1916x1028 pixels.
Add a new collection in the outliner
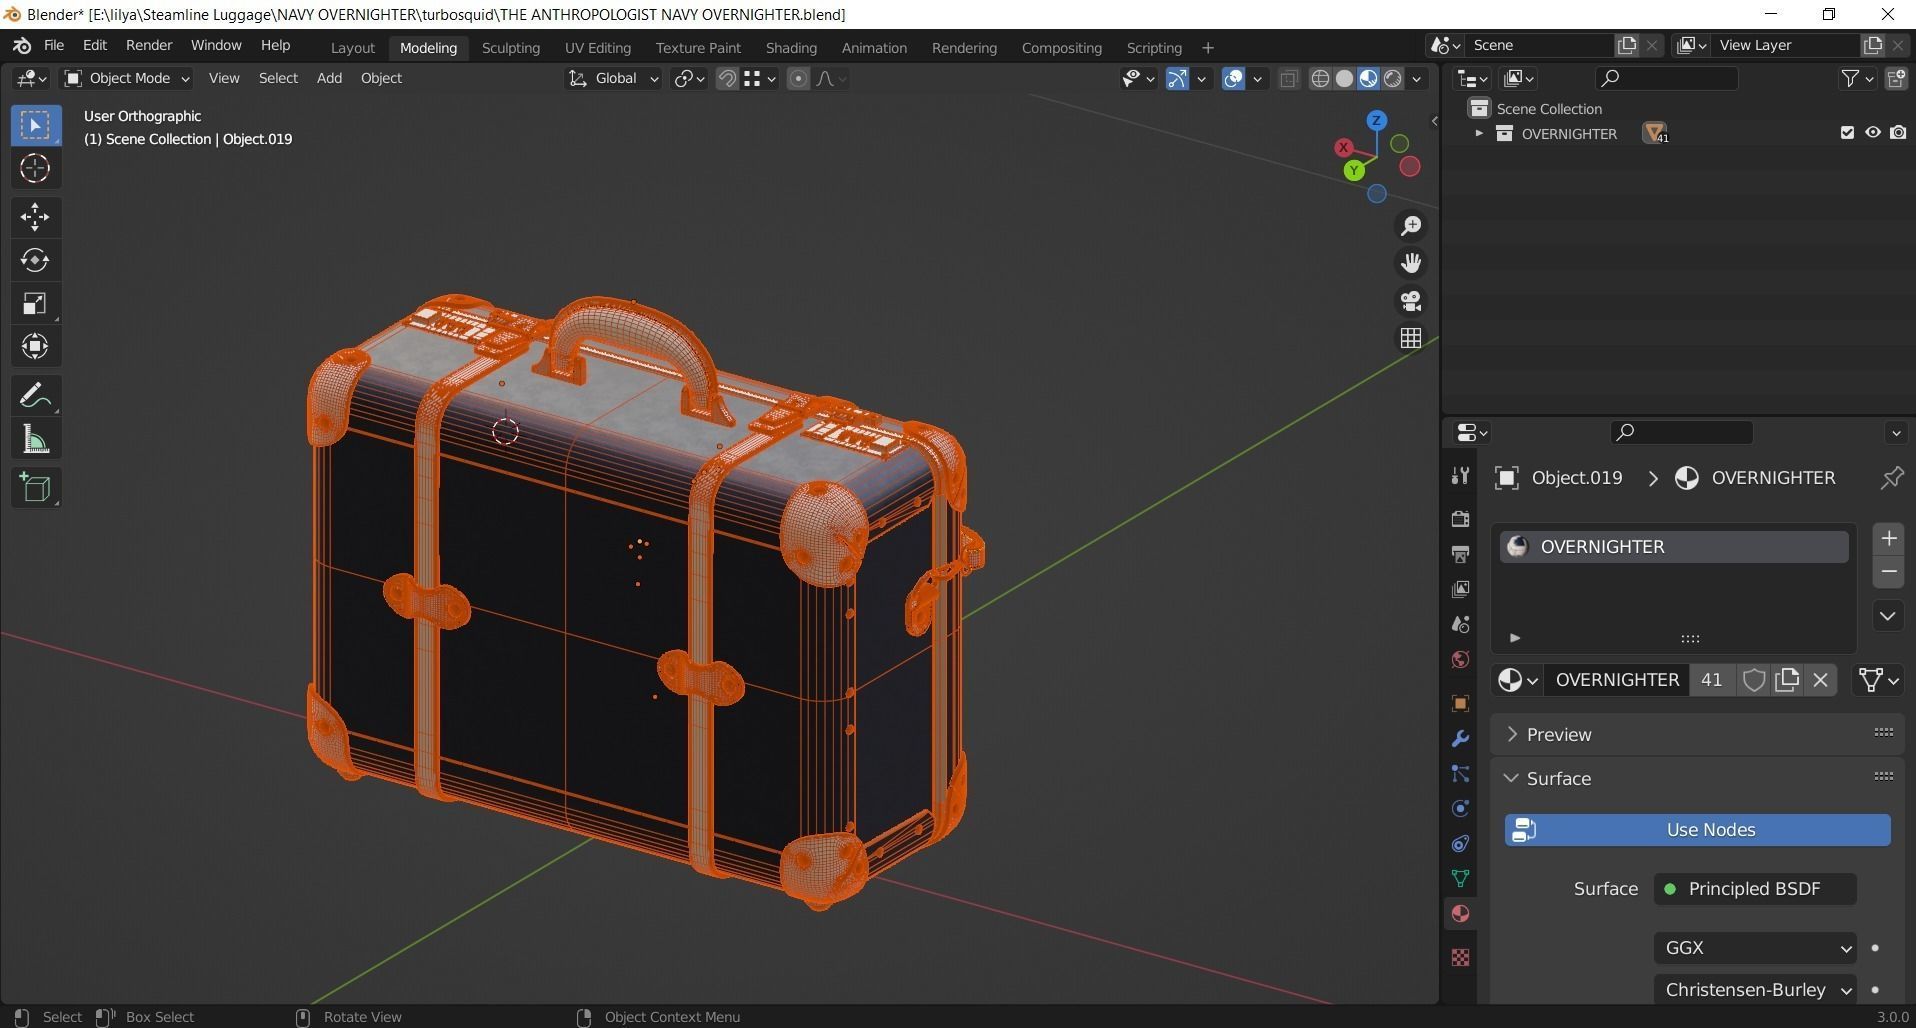coord(1896,78)
